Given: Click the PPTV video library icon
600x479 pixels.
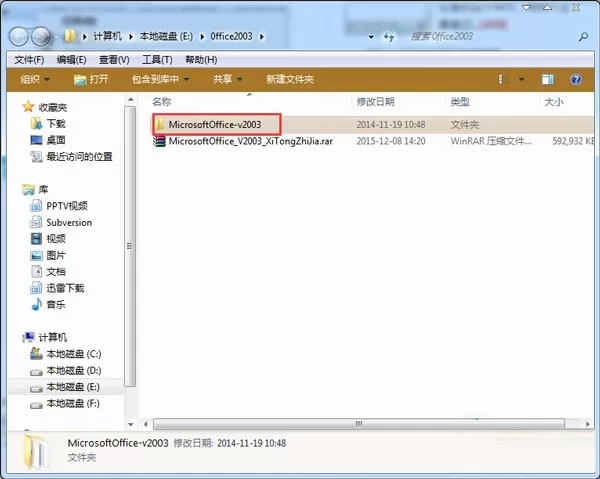Looking at the screenshot, I should (36, 206).
